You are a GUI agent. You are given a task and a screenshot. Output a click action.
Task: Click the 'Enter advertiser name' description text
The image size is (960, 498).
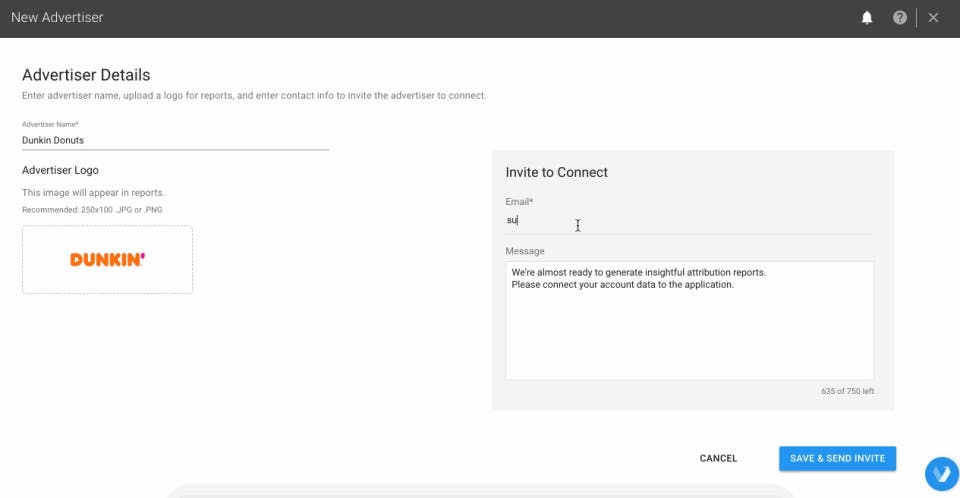click(254, 96)
